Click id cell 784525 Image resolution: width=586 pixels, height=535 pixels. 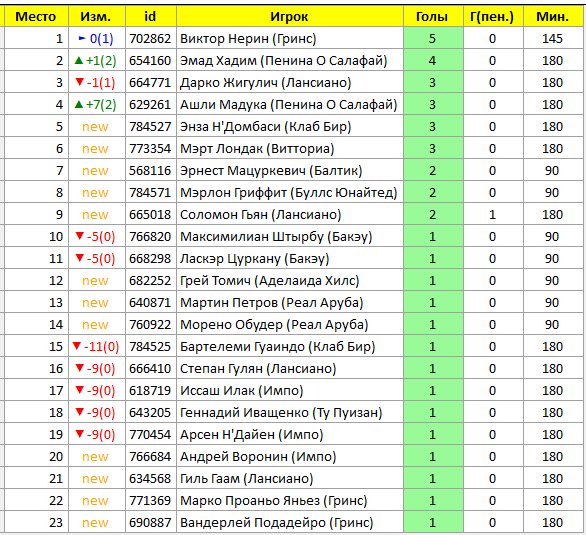pyautogui.click(x=151, y=346)
